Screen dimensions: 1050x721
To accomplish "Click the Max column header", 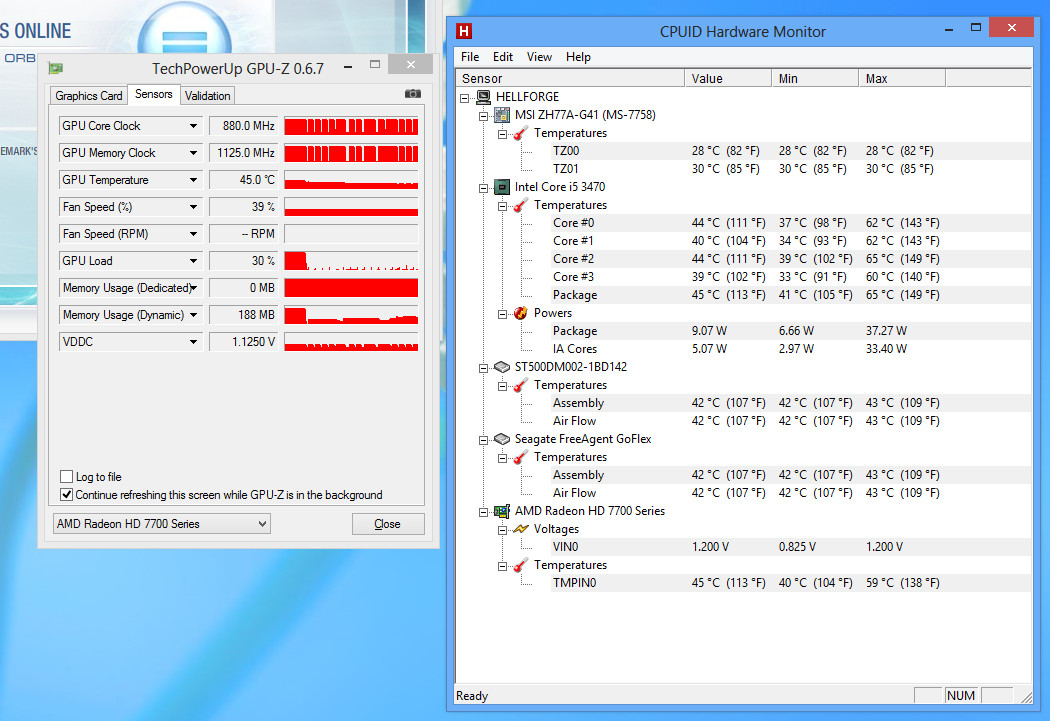I will (x=902, y=78).
